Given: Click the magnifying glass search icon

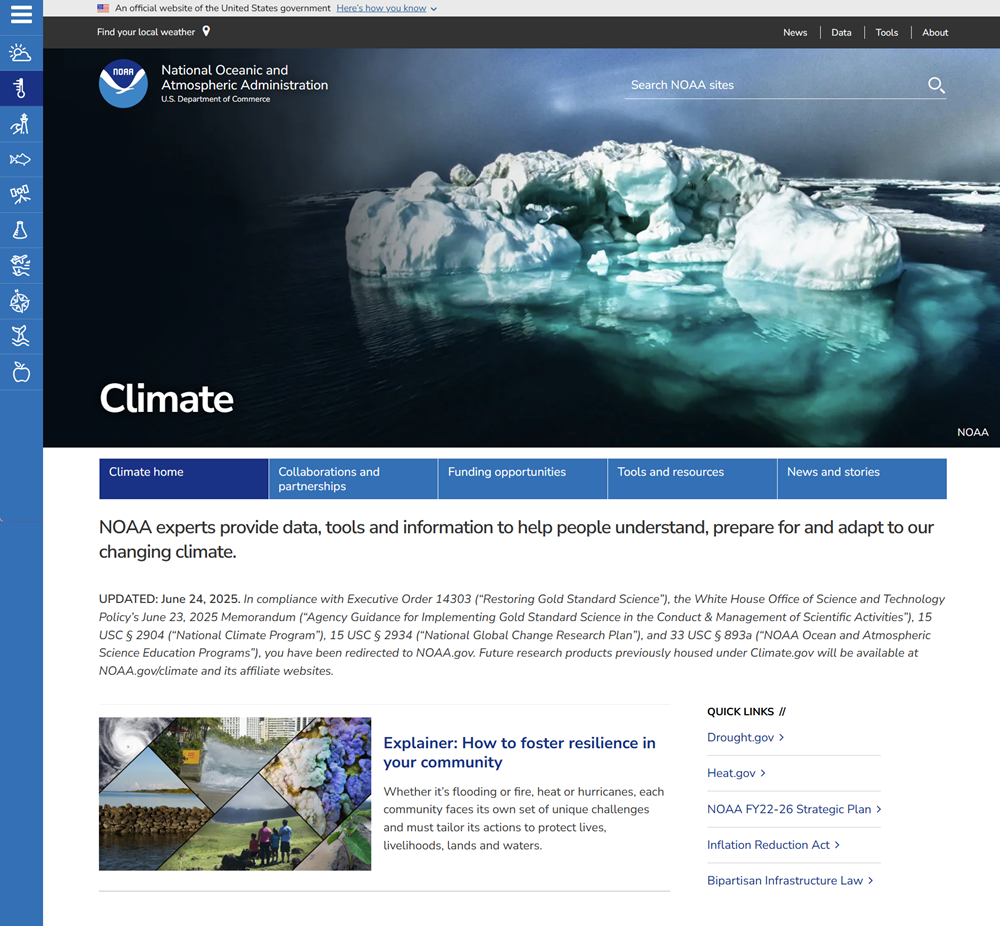Looking at the screenshot, I should [x=936, y=85].
